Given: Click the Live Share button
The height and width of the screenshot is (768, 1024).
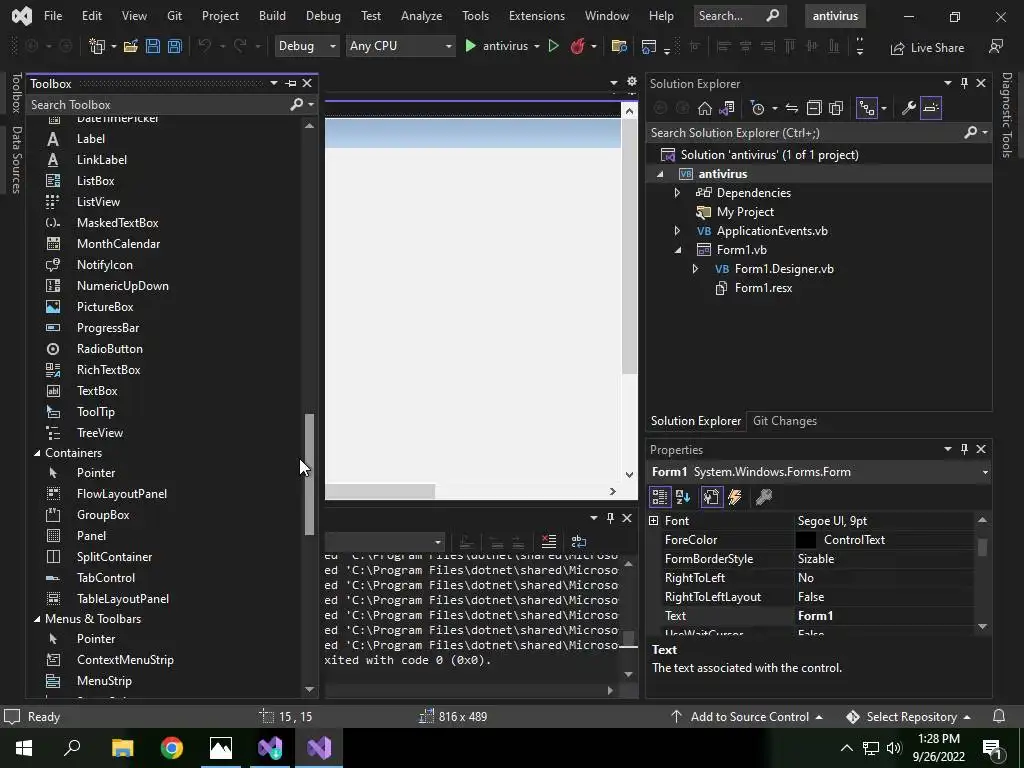Looking at the screenshot, I should click(927, 48).
